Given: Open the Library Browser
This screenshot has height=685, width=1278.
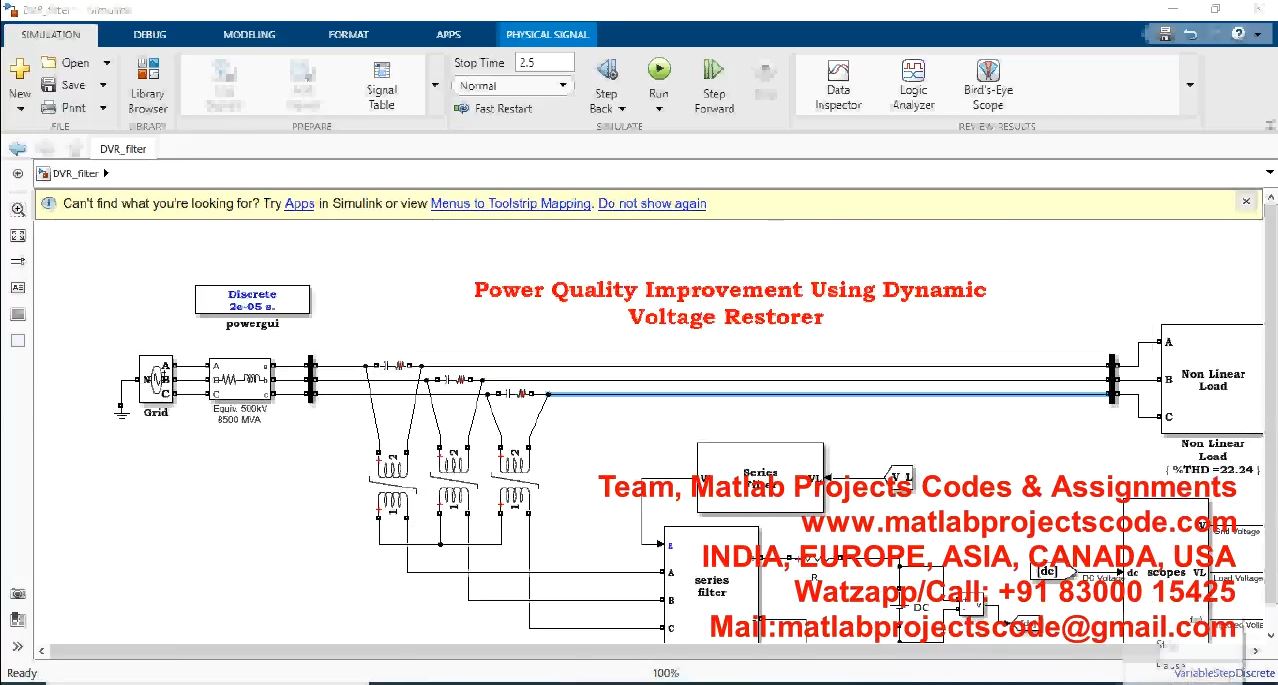Looking at the screenshot, I should (x=148, y=86).
